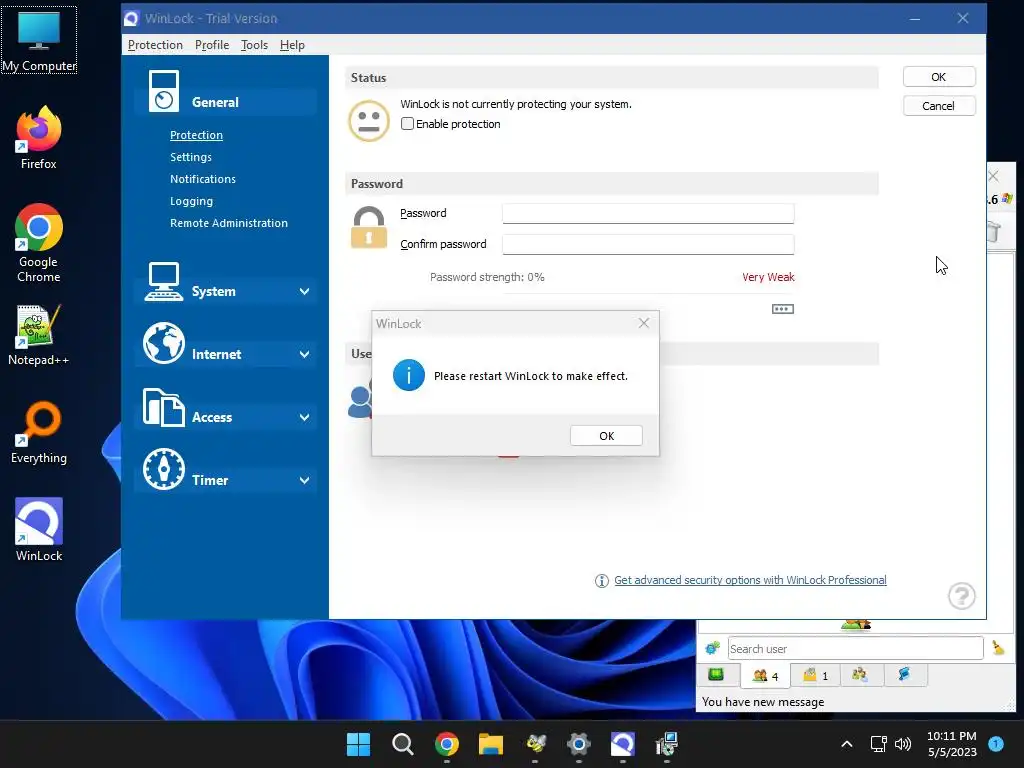Image resolution: width=1024 pixels, height=768 pixels.
Task: Focus the Confirm password field
Action: coord(648,244)
